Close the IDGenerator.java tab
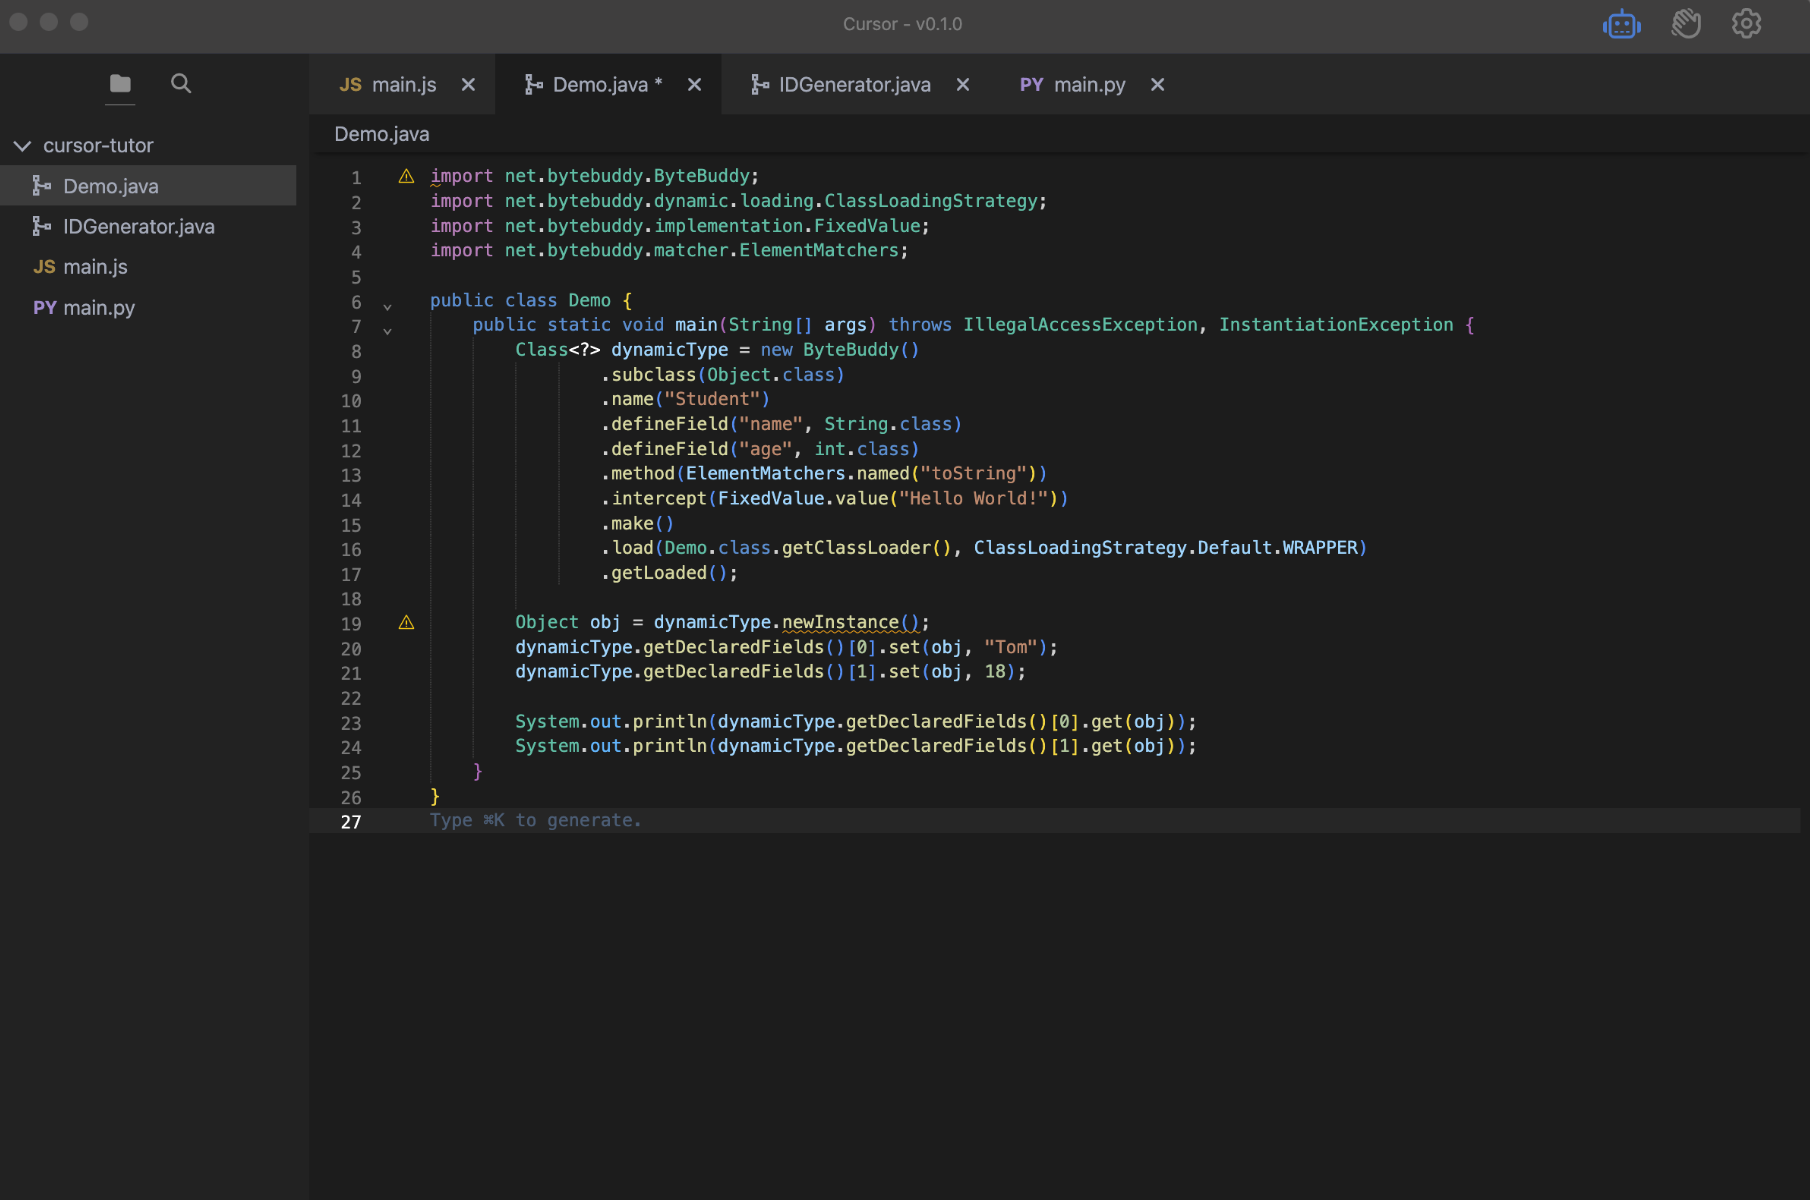 tap(963, 85)
